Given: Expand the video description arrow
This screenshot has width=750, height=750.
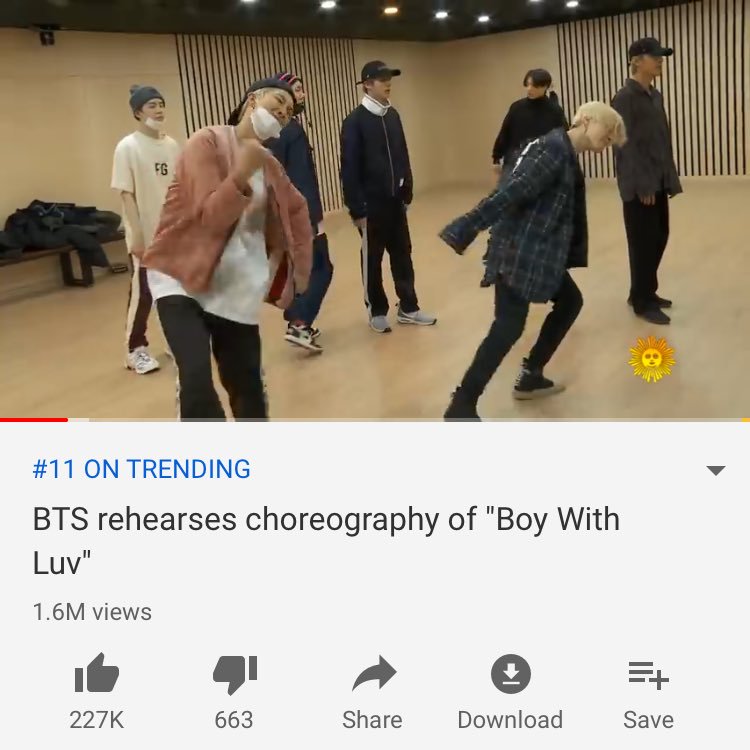Looking at the screenshot, I should [x=716, y=470].
